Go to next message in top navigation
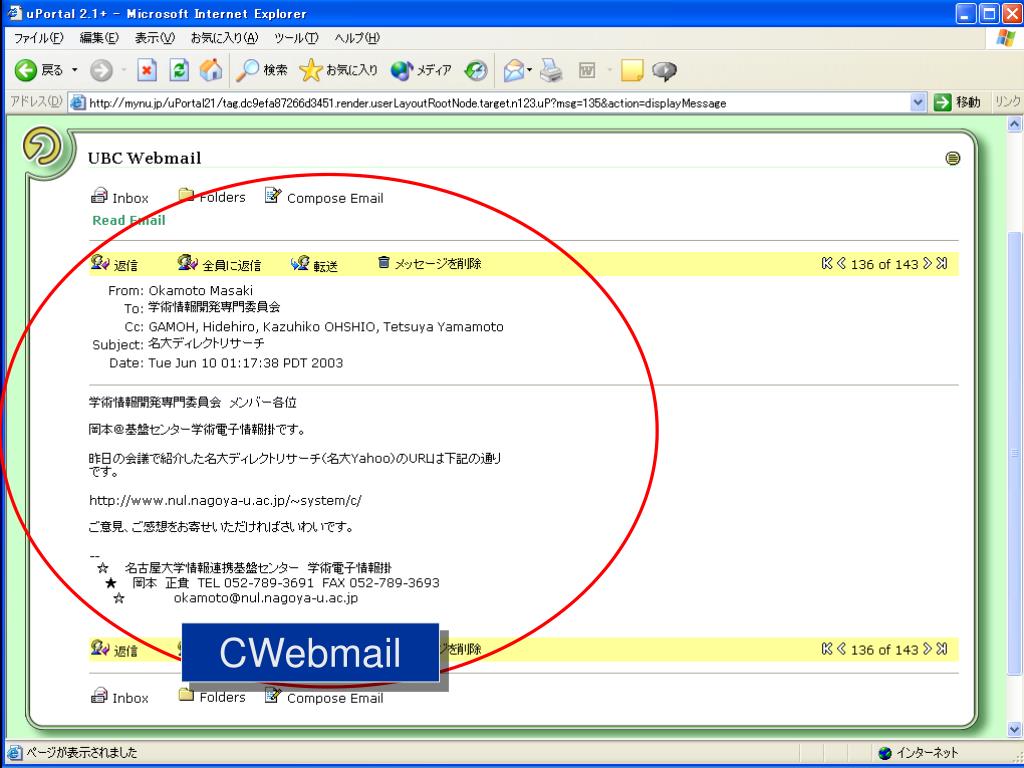Viewport: 1024px width, 768px height. pos(927,263)
